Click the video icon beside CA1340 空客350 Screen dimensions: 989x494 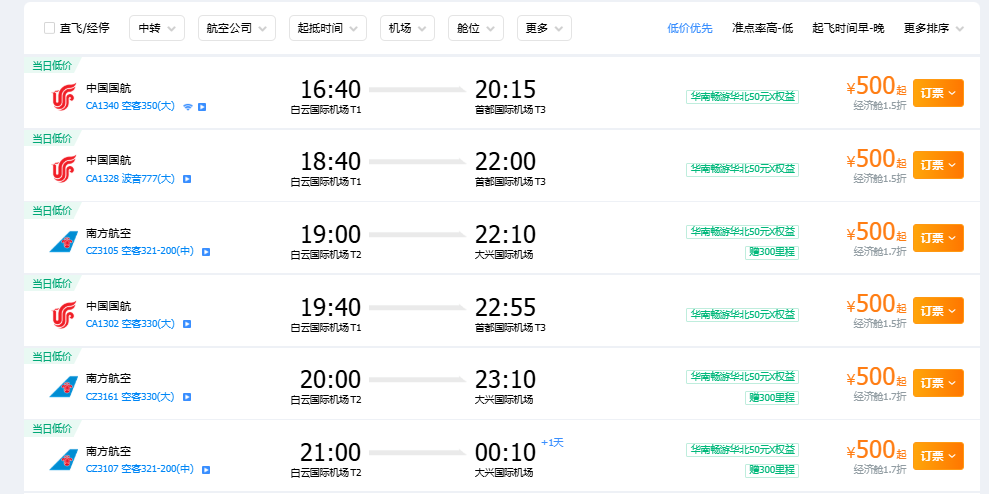pyautogui.click(x=202, y=106)
